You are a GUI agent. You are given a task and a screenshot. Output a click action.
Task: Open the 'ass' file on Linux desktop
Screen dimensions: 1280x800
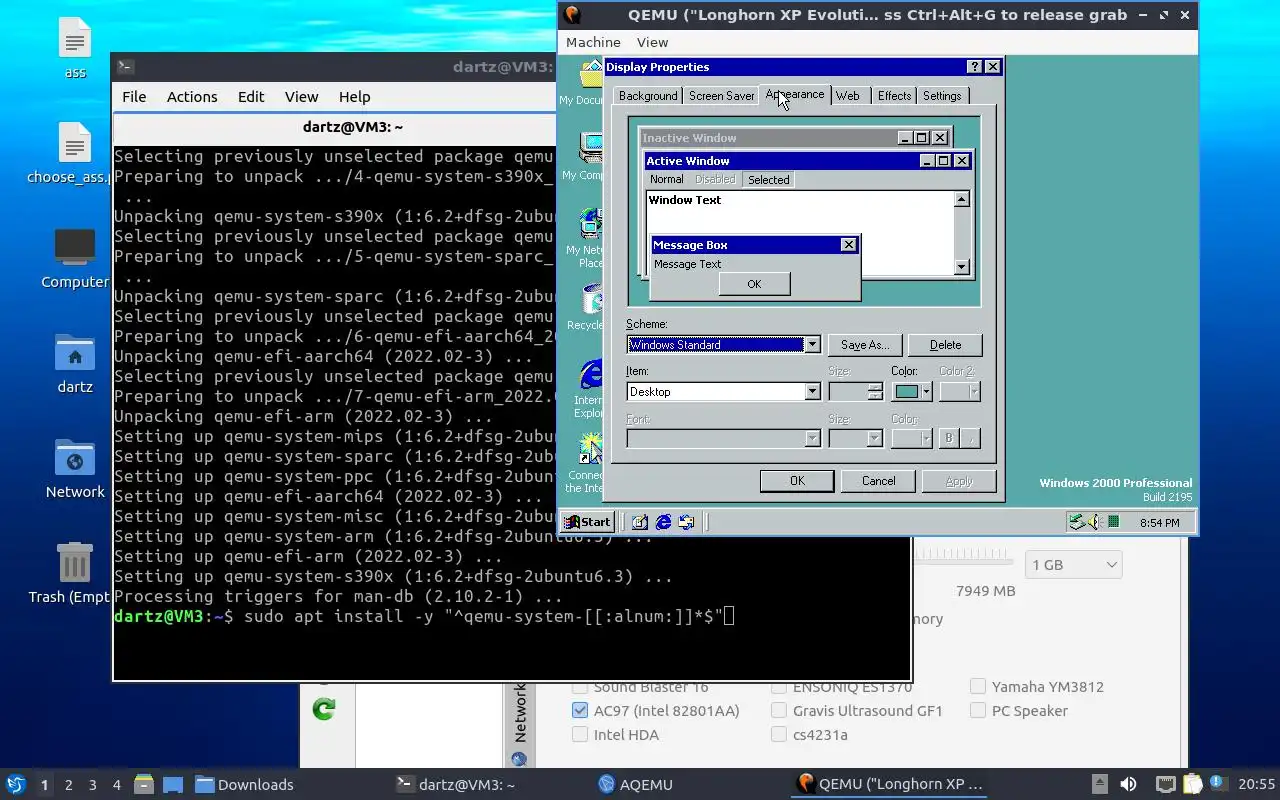75,49
